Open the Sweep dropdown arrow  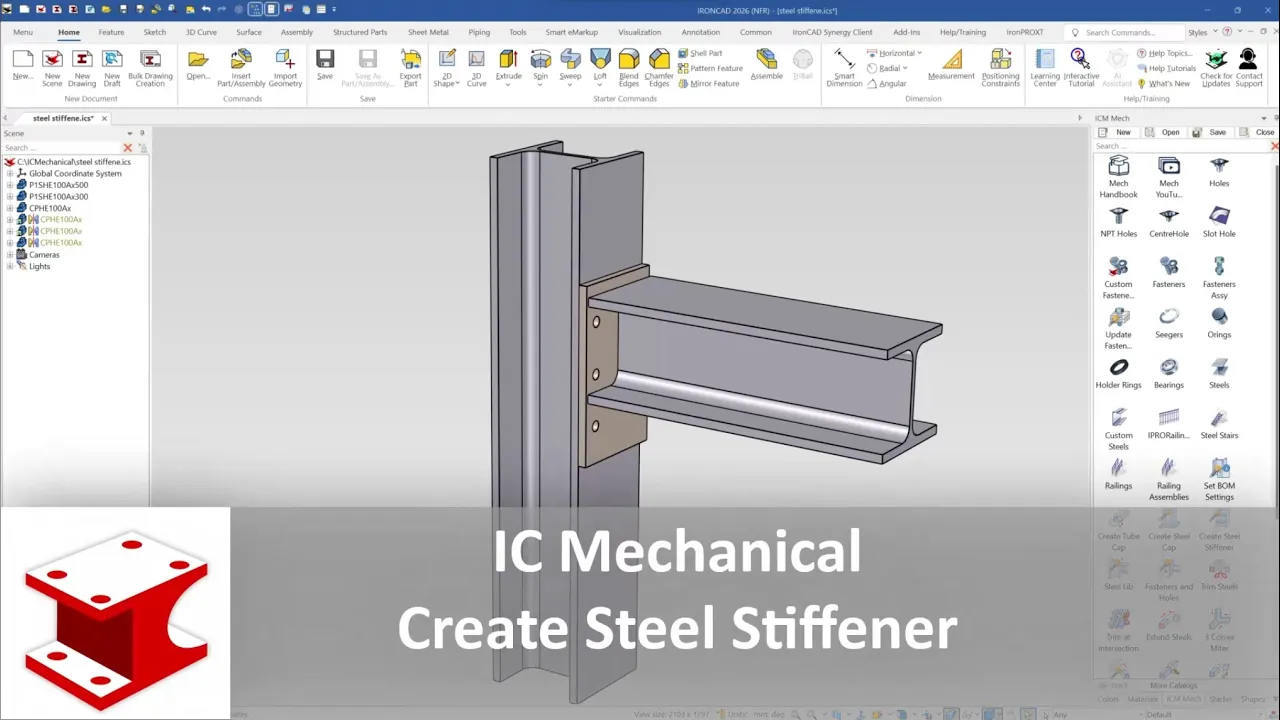570,84
